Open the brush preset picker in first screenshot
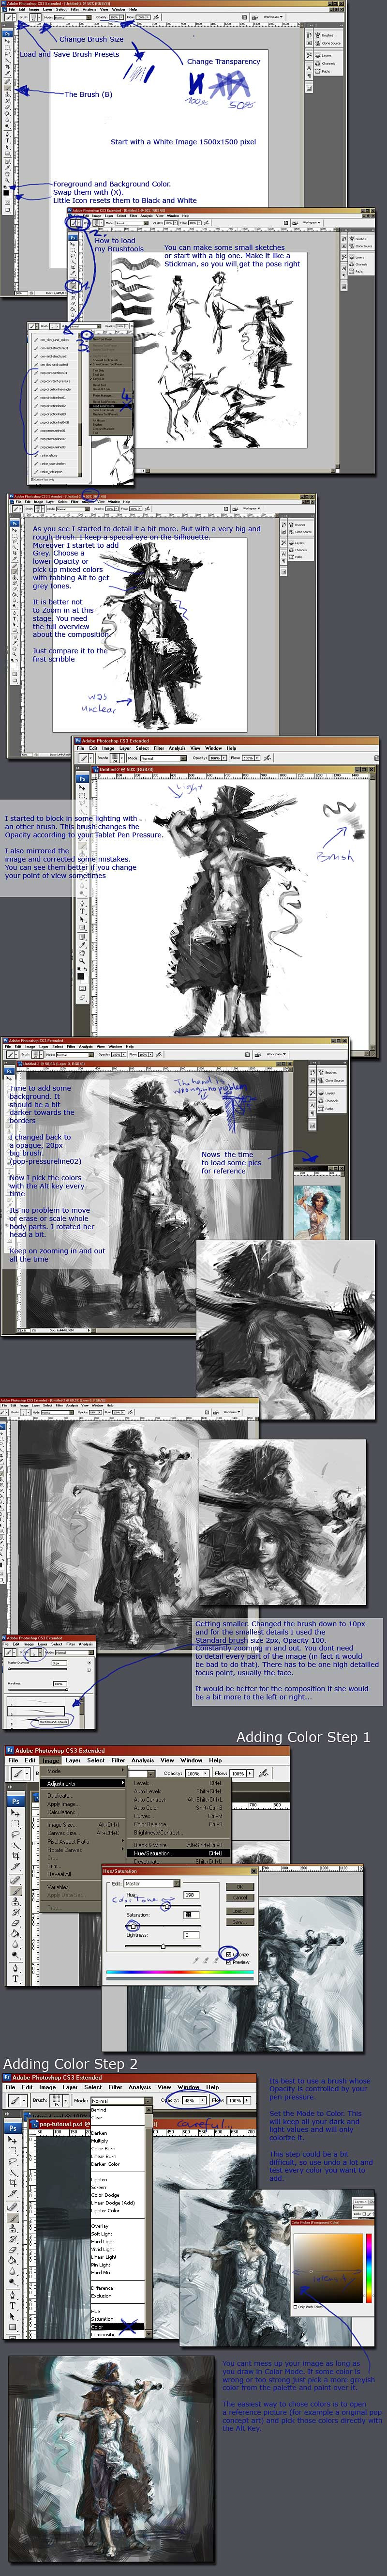The height and width of the screenshot is (2576, 387). coord(35,17)
